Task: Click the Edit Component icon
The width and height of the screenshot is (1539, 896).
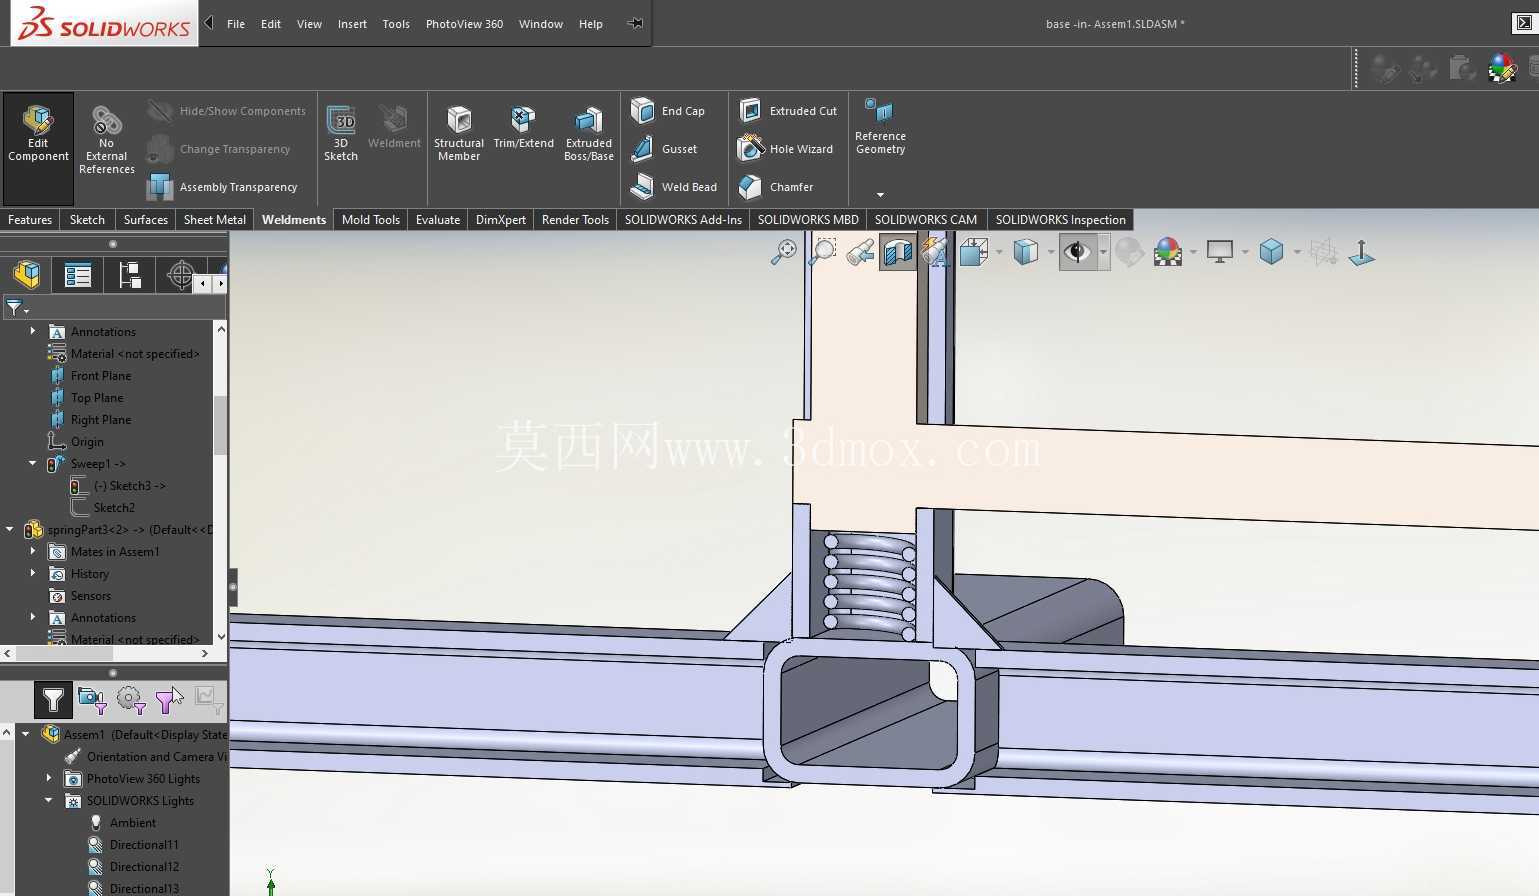Action: coord(38,135)
